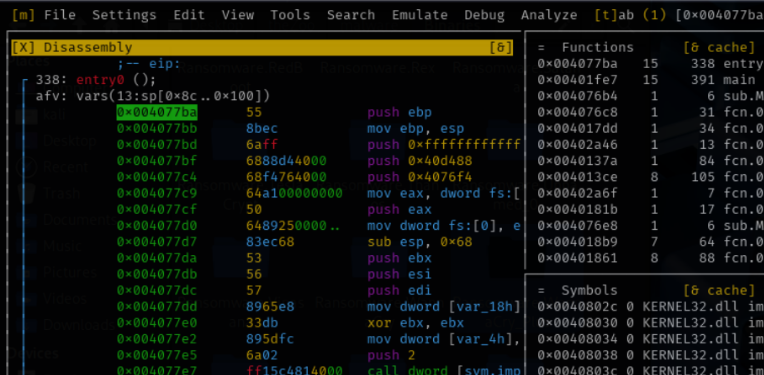This screenshot has height=375, width=764.
Task: Select function 0x00402a6f in Functions list
Action: 650,193
